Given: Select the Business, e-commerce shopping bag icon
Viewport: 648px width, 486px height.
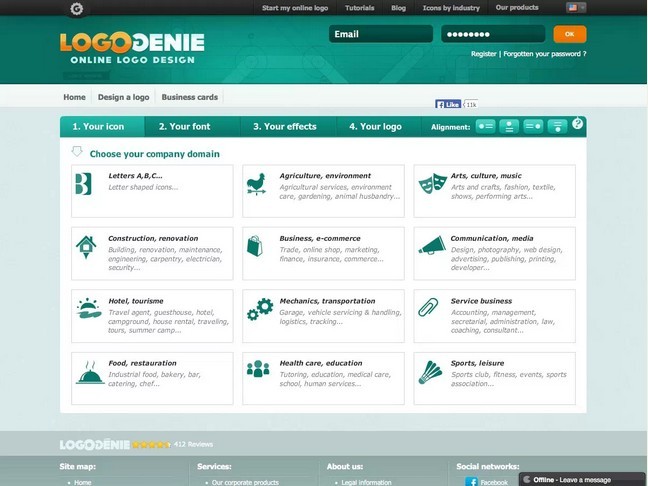Looking at the screenshot, I should click(x=255, y=246).
